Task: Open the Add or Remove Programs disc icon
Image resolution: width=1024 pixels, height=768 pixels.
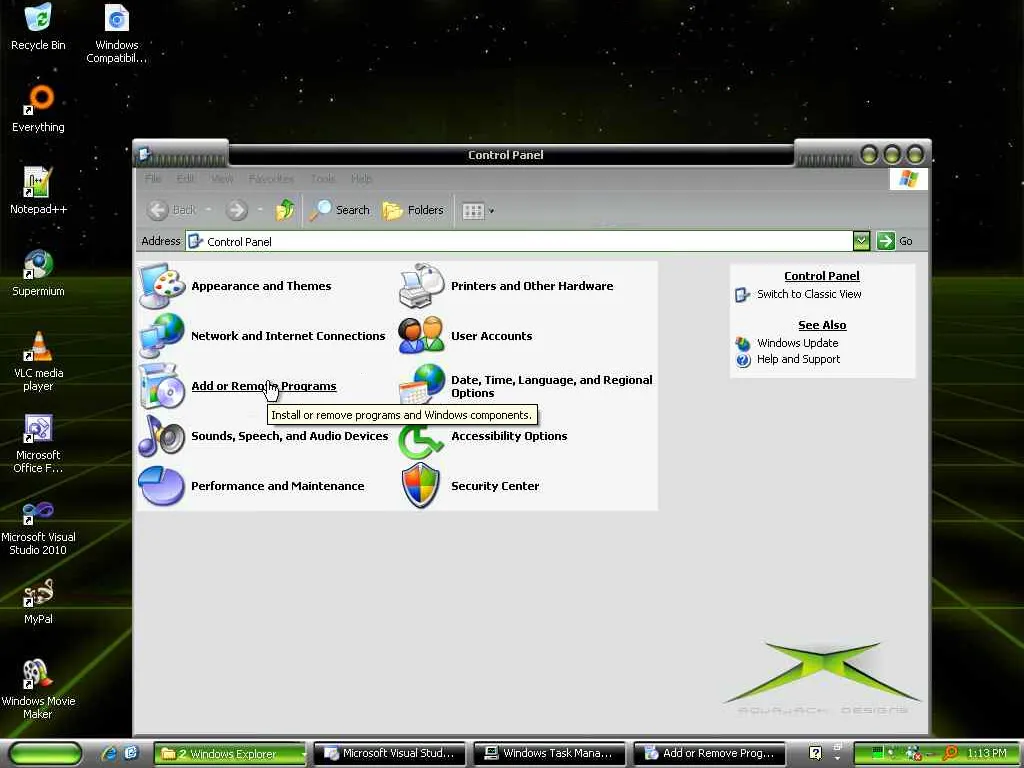Action: point(161,386)
